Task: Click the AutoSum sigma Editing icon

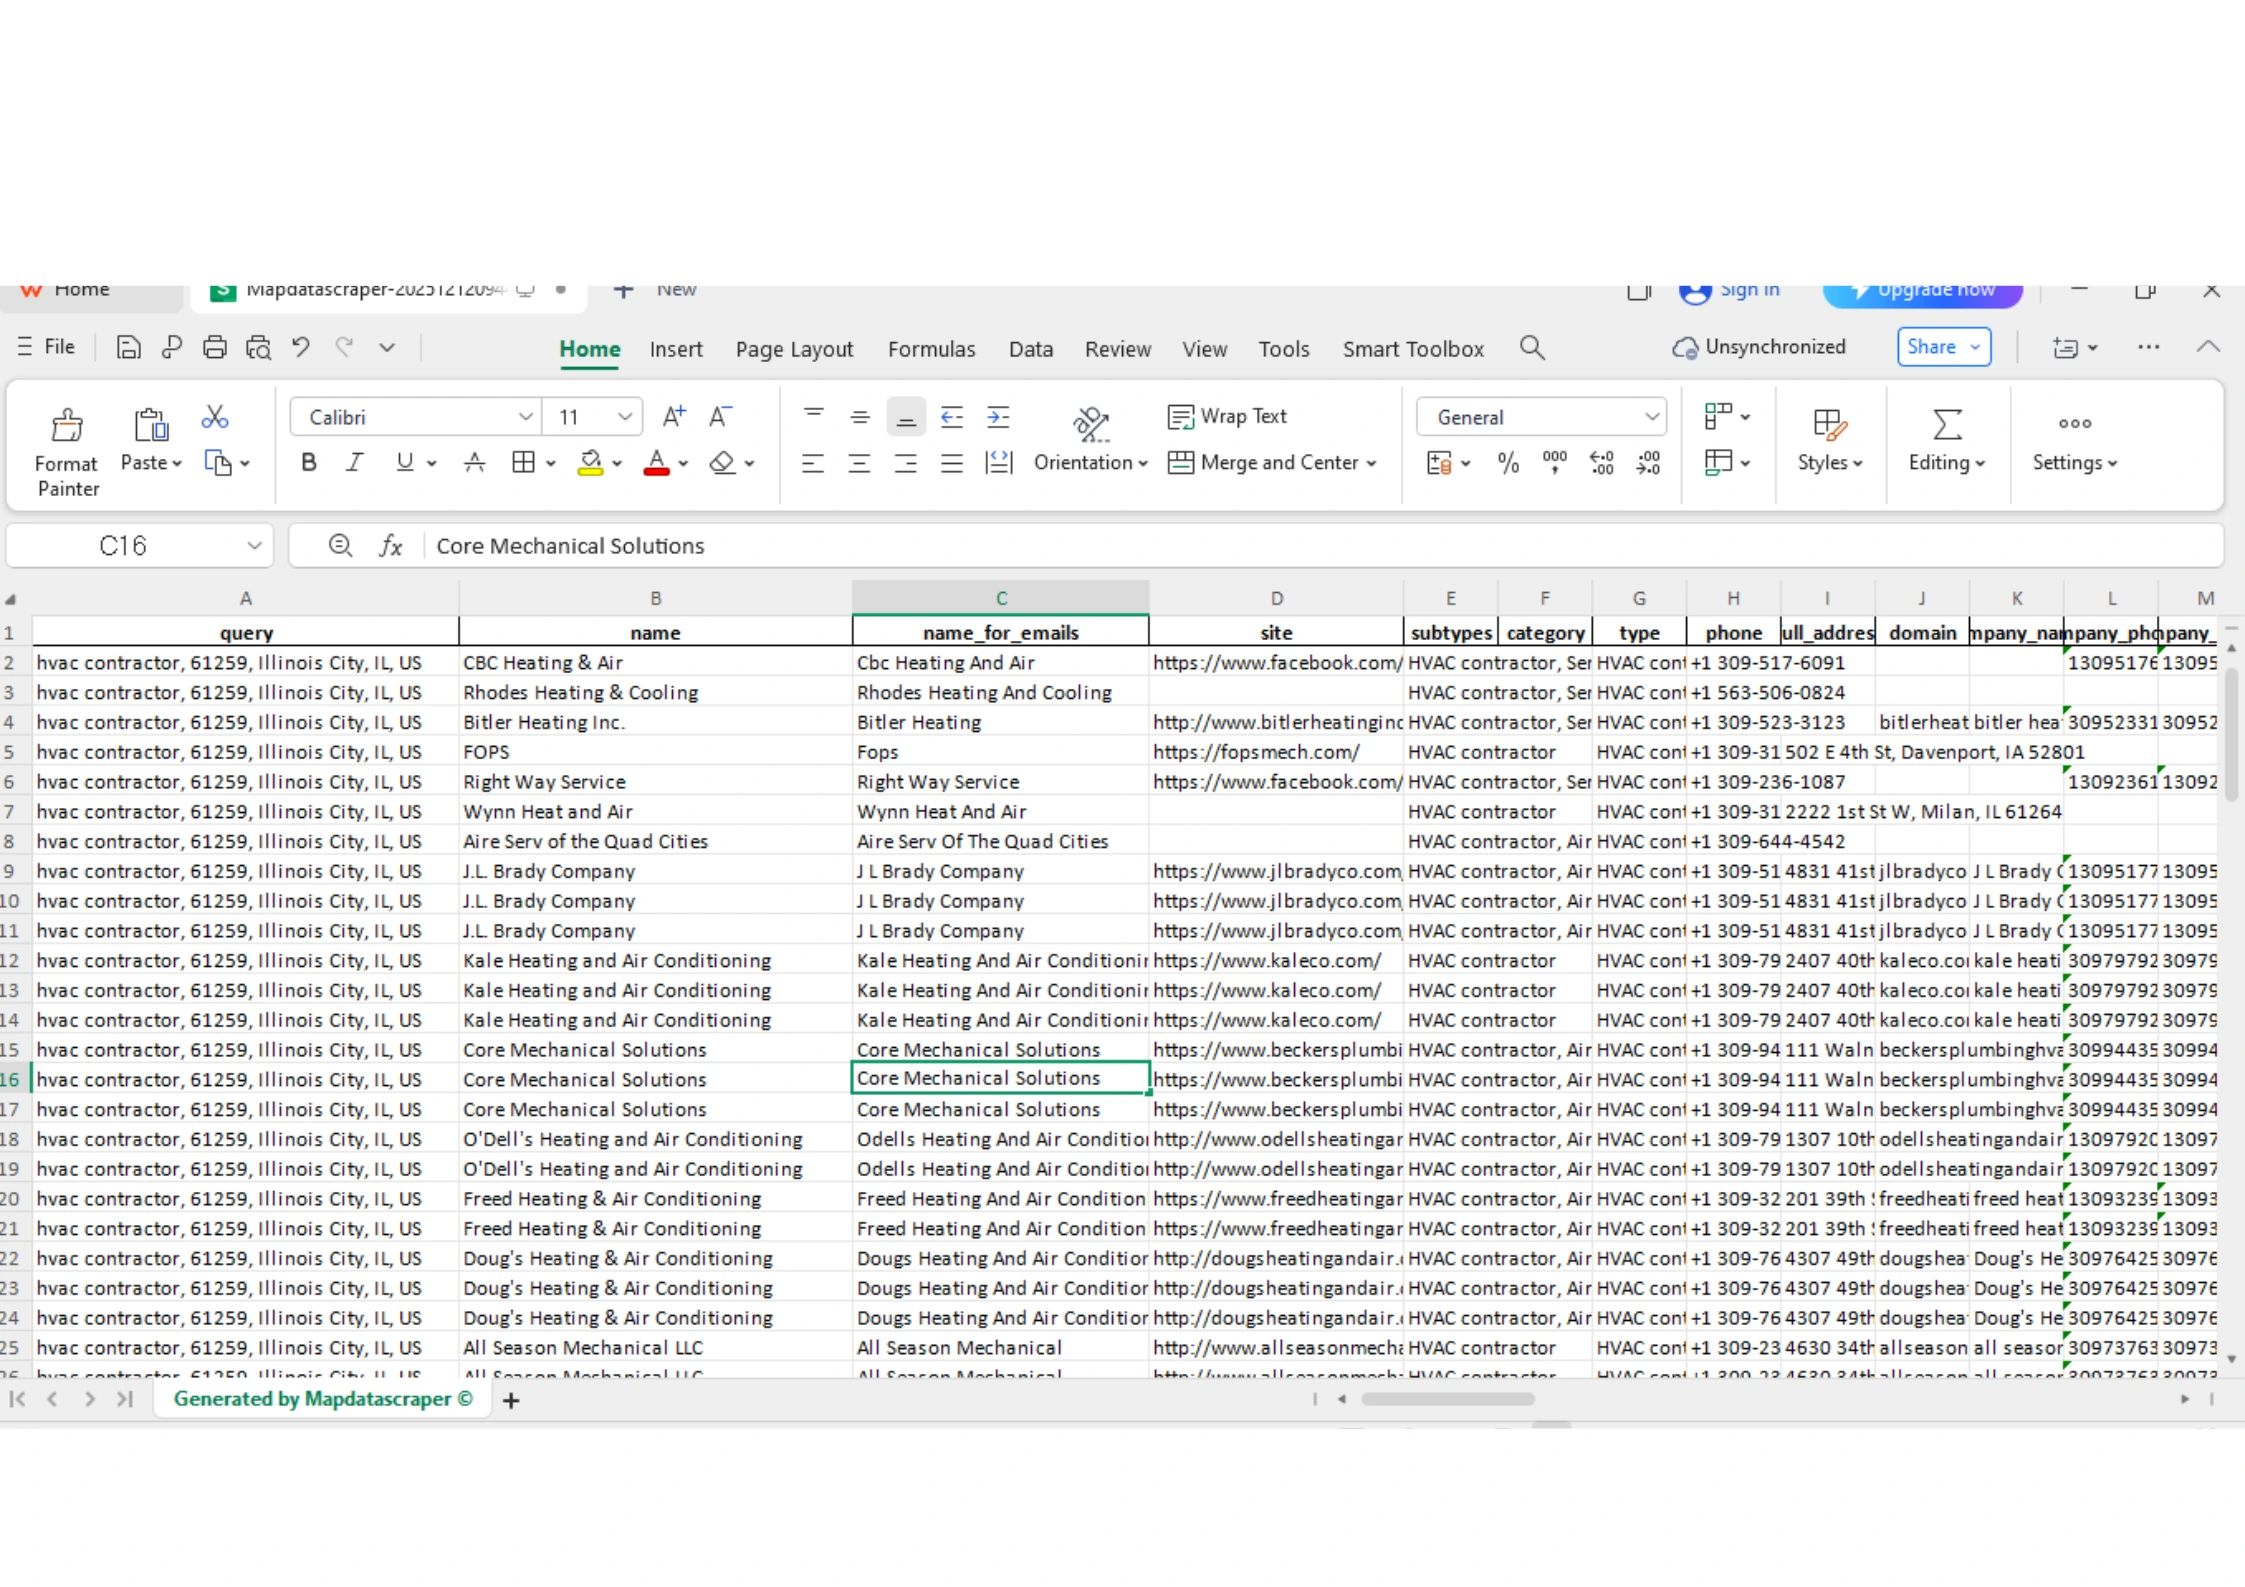Action: pyautogui.click(x=1946, y=425)
